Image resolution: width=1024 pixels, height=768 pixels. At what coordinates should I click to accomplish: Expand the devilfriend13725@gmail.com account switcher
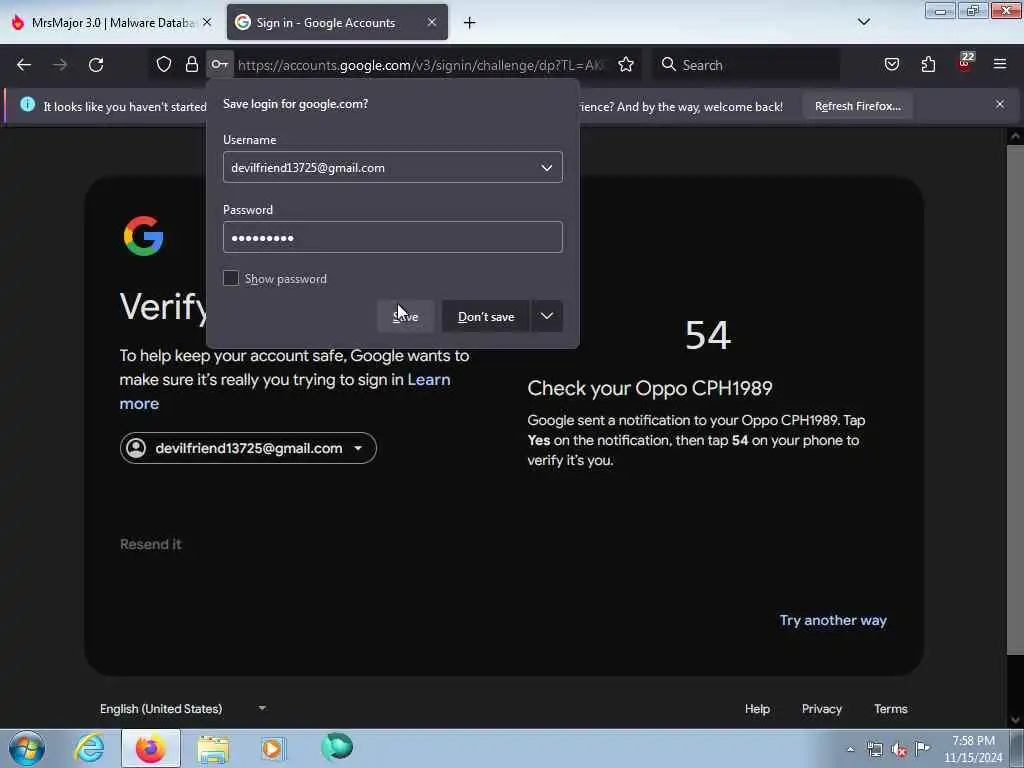coord(248,448)
